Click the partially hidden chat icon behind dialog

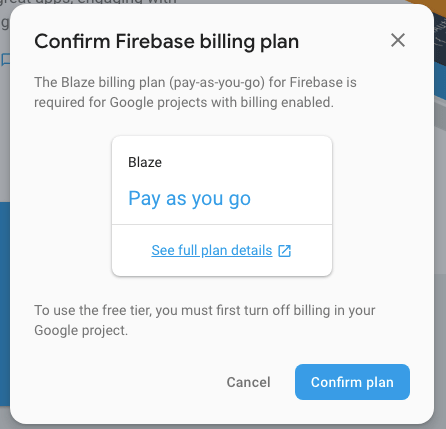tap(5, 60)
